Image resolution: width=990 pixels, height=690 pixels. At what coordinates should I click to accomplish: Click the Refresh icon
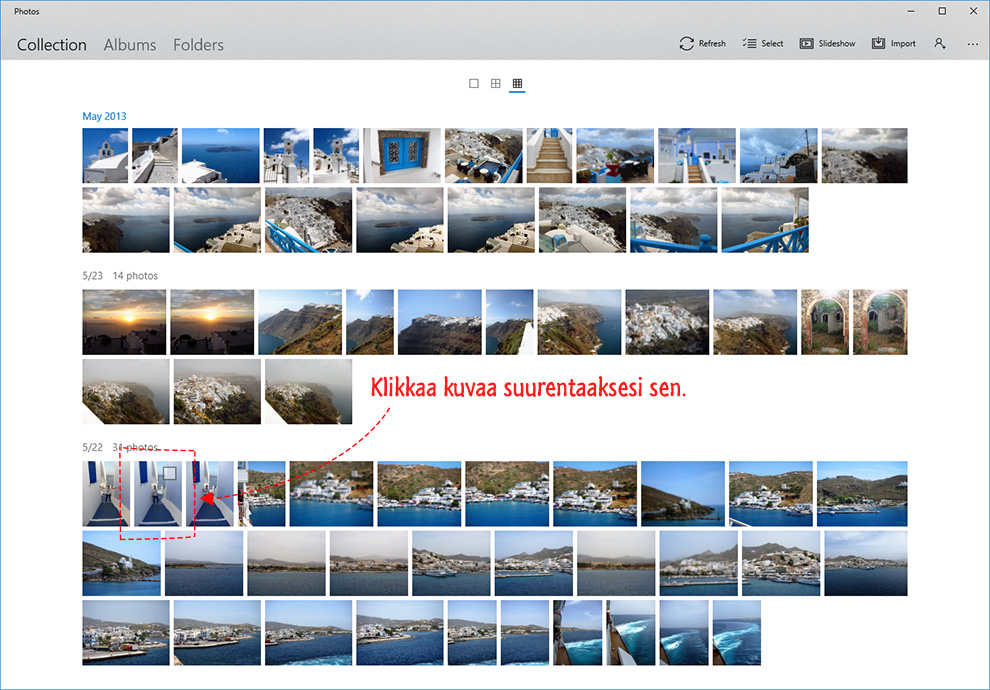686,44
